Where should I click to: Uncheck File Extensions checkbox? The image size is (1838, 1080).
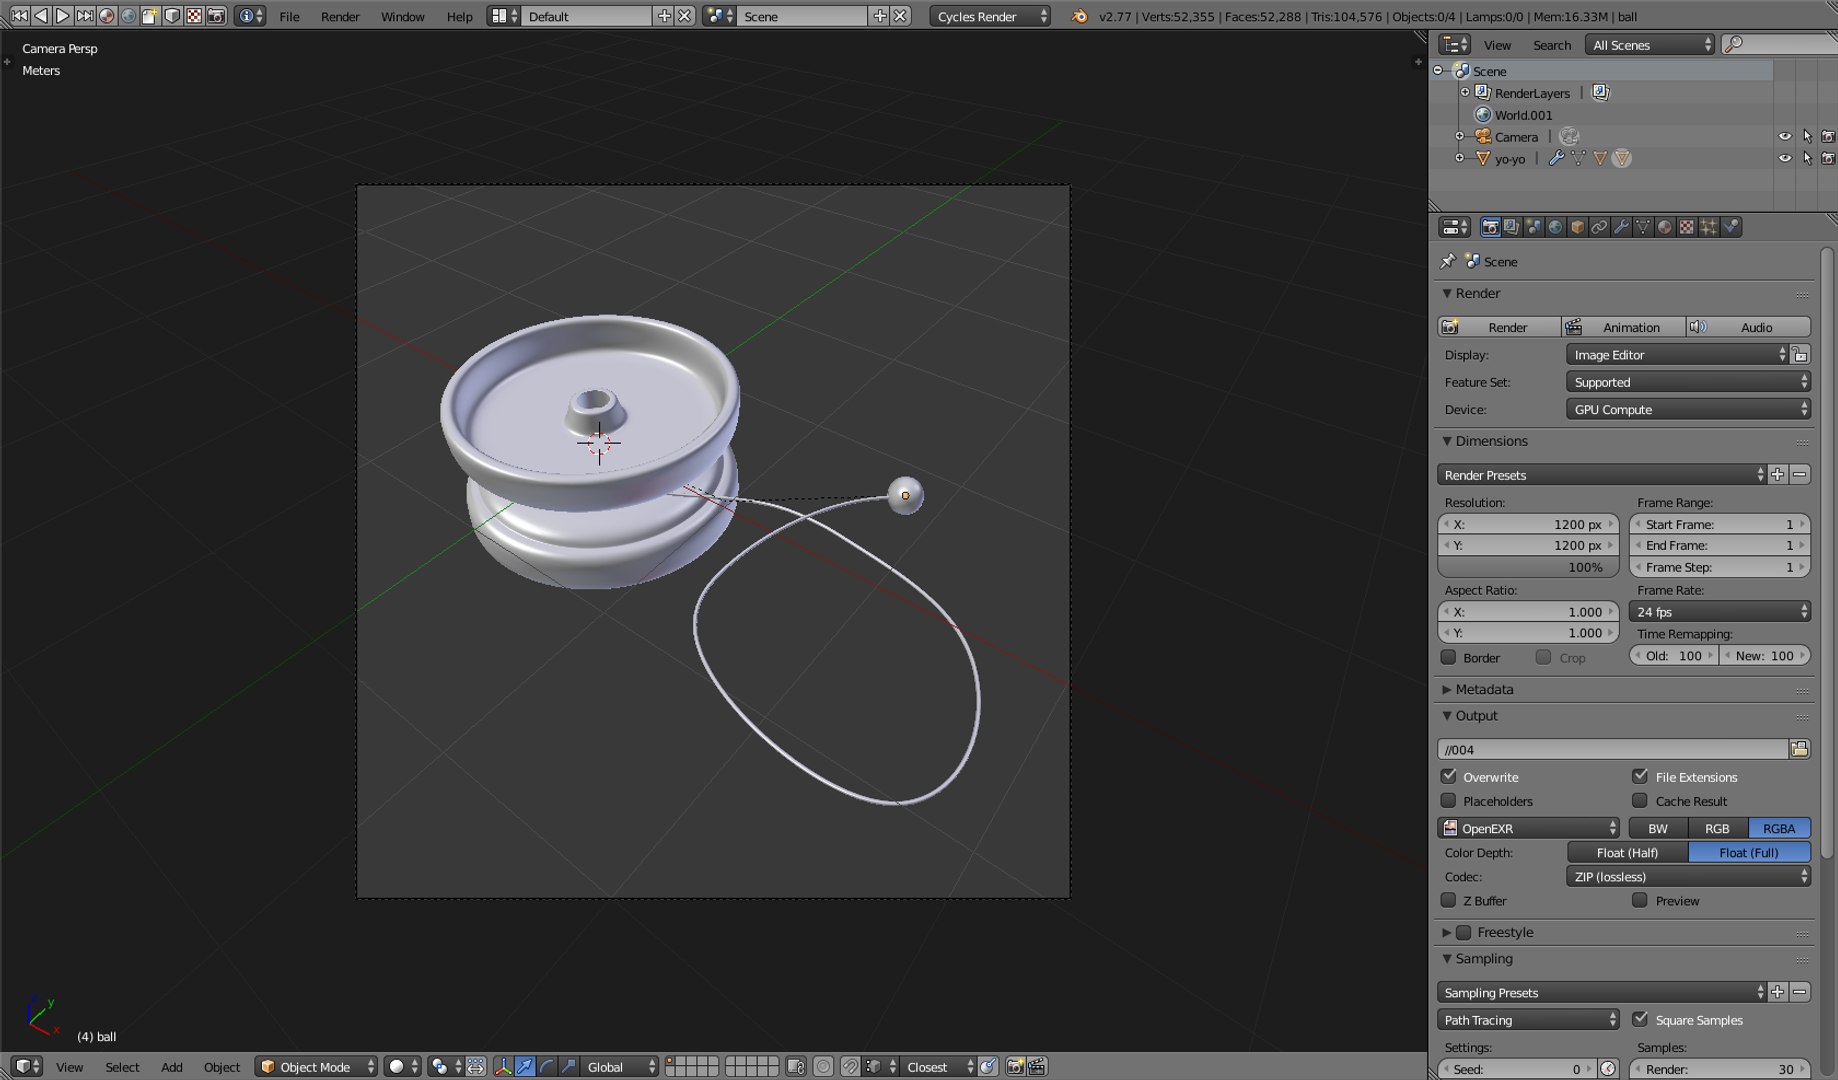click(x=1640, y=776)
